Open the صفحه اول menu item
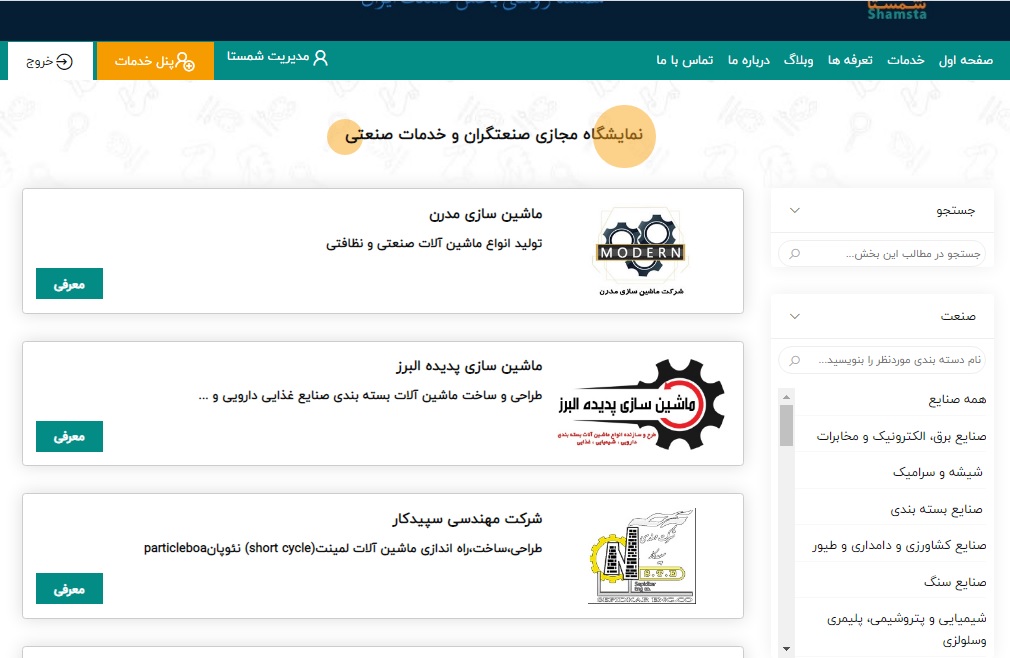Screen dimensions: 1010x658 966,61
